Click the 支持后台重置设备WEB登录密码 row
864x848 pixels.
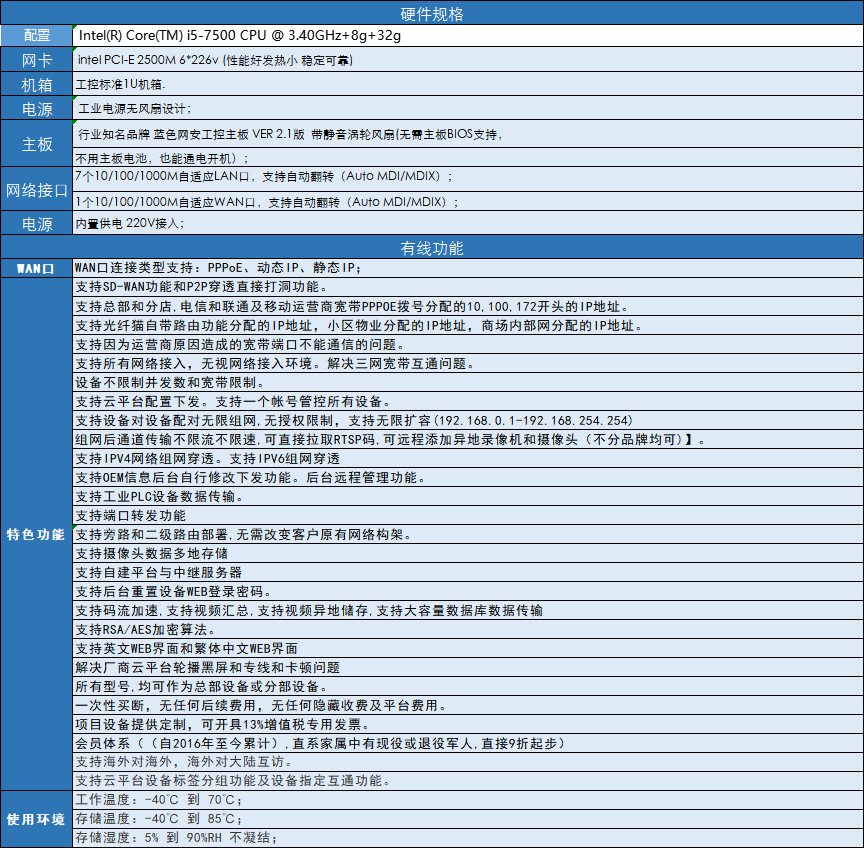468,592
